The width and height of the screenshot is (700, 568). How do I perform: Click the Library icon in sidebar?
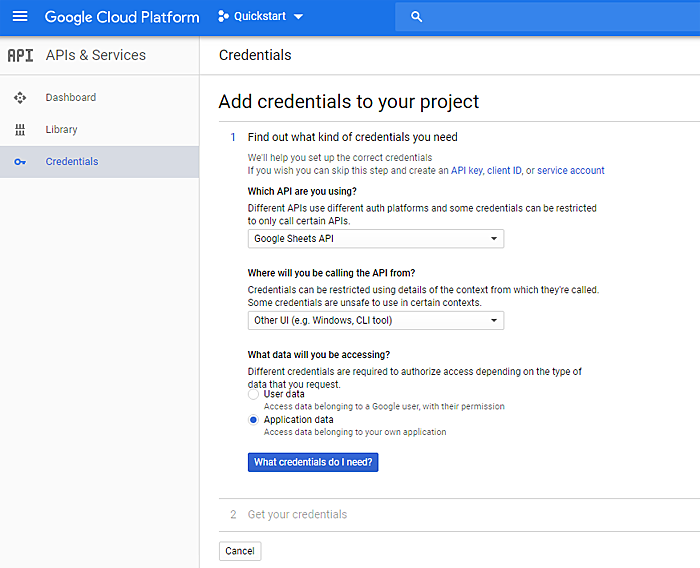pos(20,130)
